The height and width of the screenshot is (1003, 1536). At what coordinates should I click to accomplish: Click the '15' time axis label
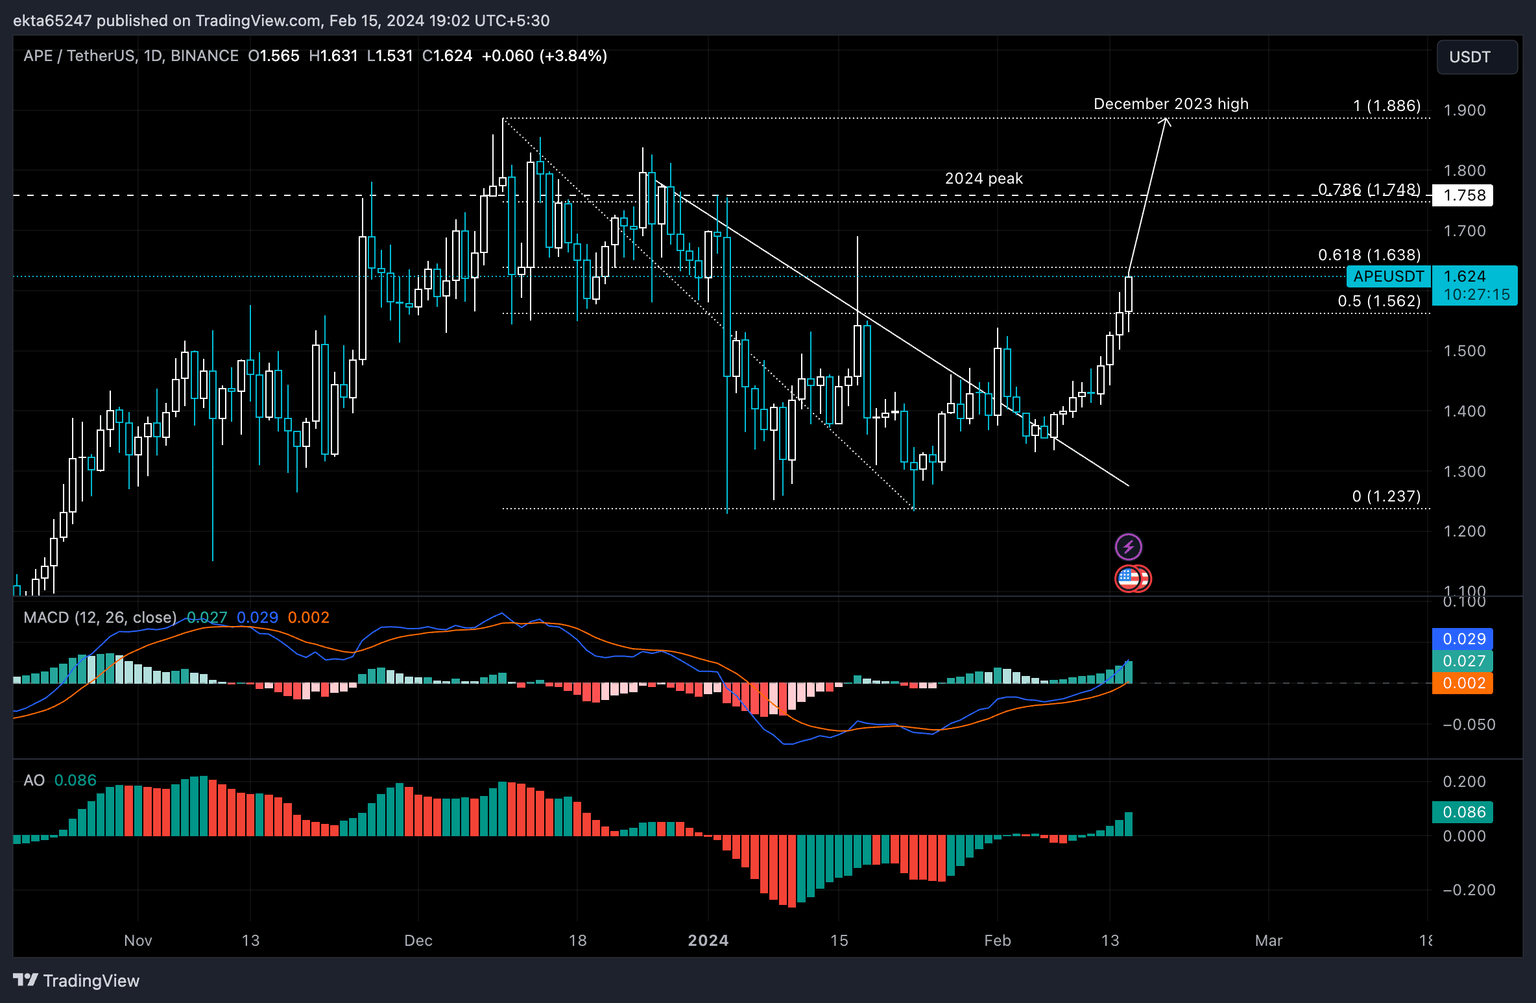tap(839, 940)
